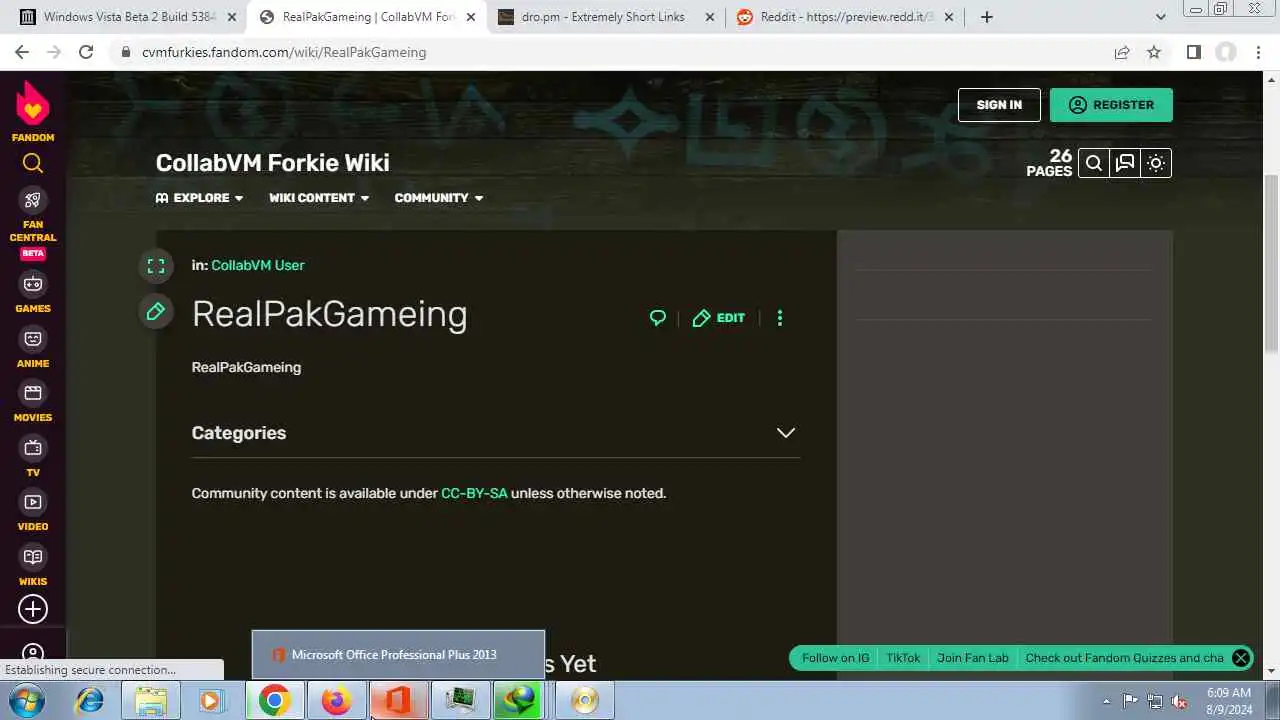1280x720 pixels.
Task: Toggle the browser side panel icon
Action: click(x=1193, y=52)
